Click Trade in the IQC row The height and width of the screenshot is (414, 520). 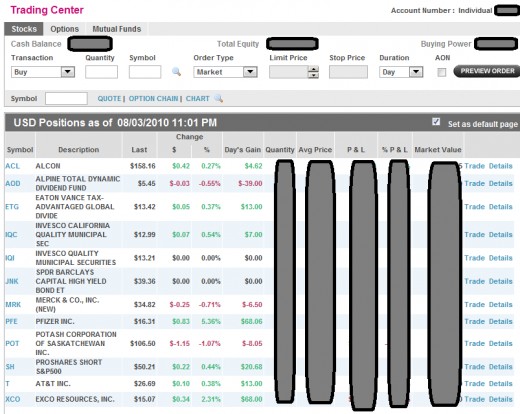pos(474,235)
